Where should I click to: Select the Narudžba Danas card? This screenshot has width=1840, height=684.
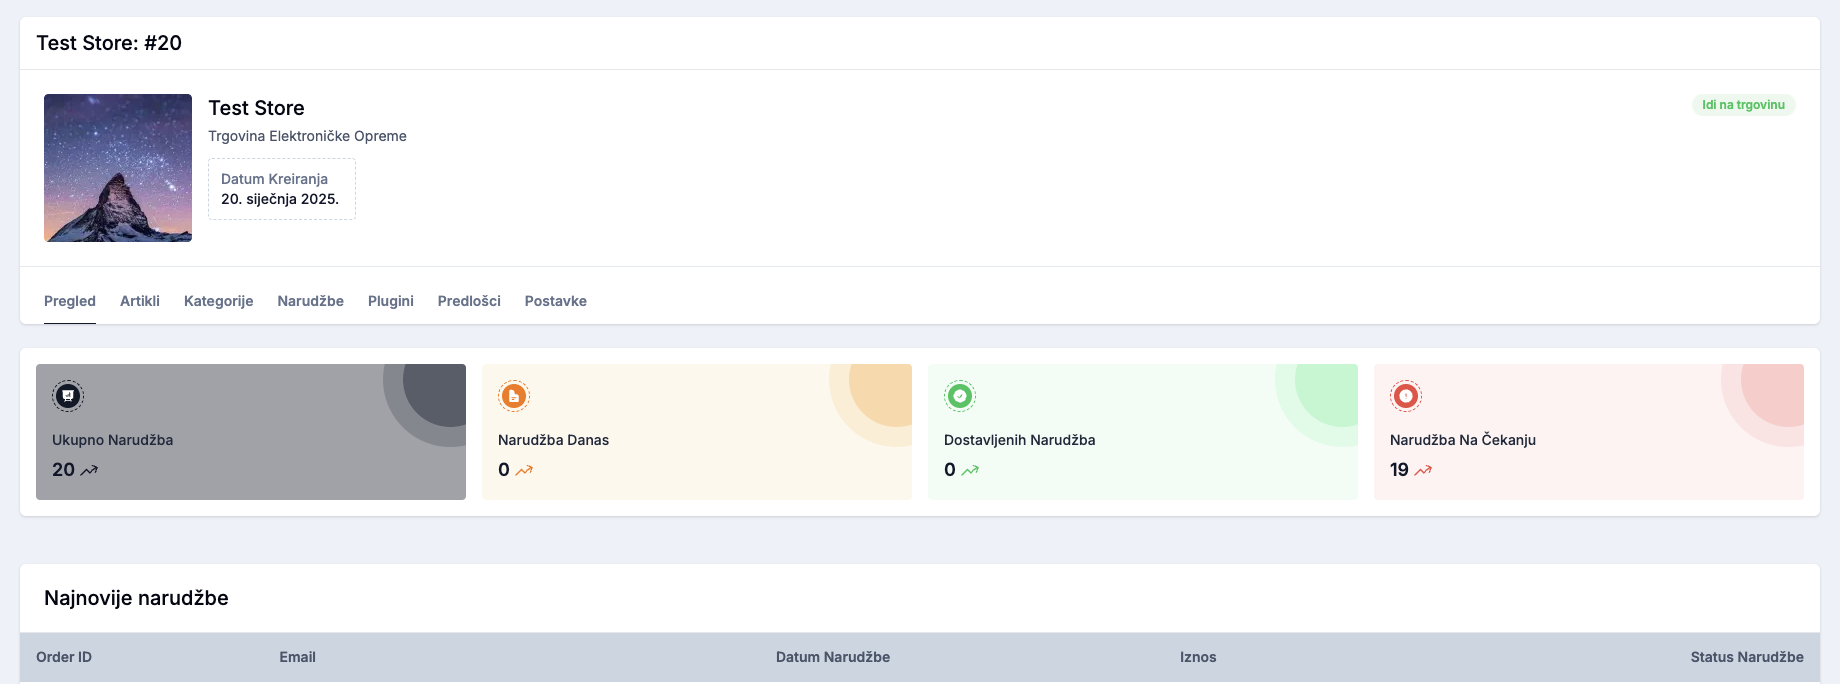[x=697, y=432]
